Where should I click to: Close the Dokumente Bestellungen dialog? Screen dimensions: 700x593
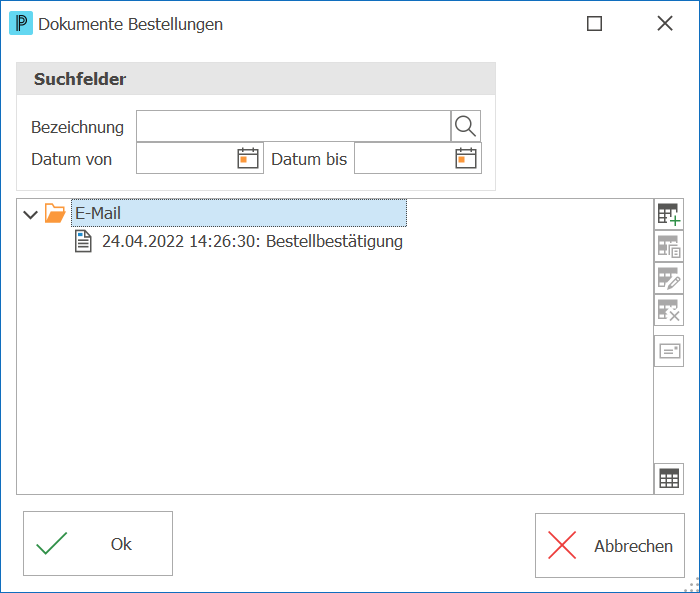click(665, 24)
